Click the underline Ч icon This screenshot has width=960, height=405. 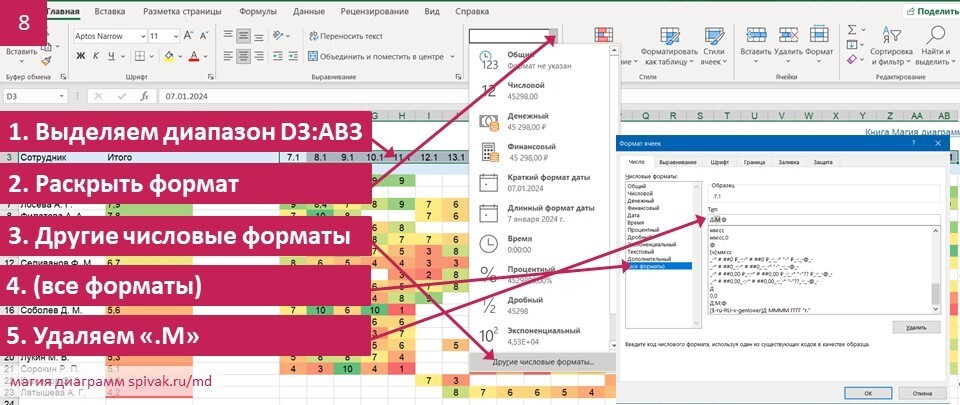pos(111,56)
